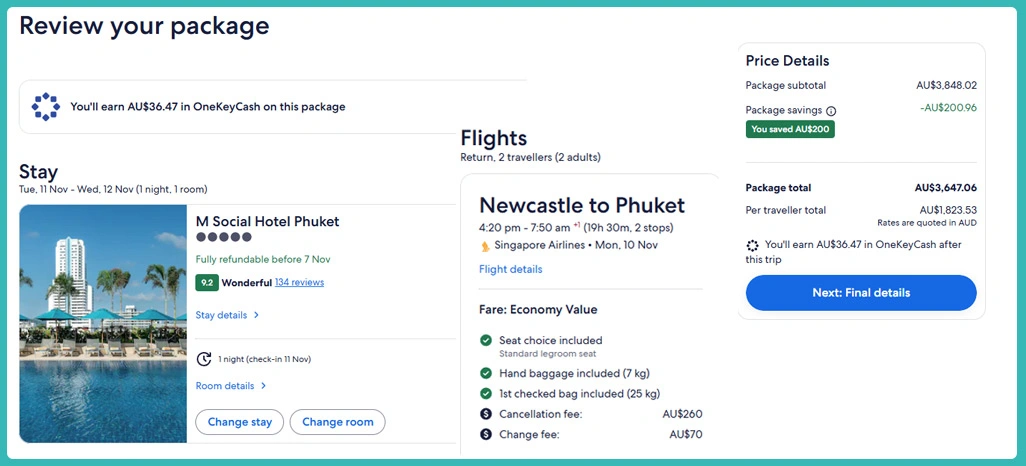Screen dimensions: 1026x466
Task: Click the OneKeyCash logo icon in banner
Action: pos(45,106)
